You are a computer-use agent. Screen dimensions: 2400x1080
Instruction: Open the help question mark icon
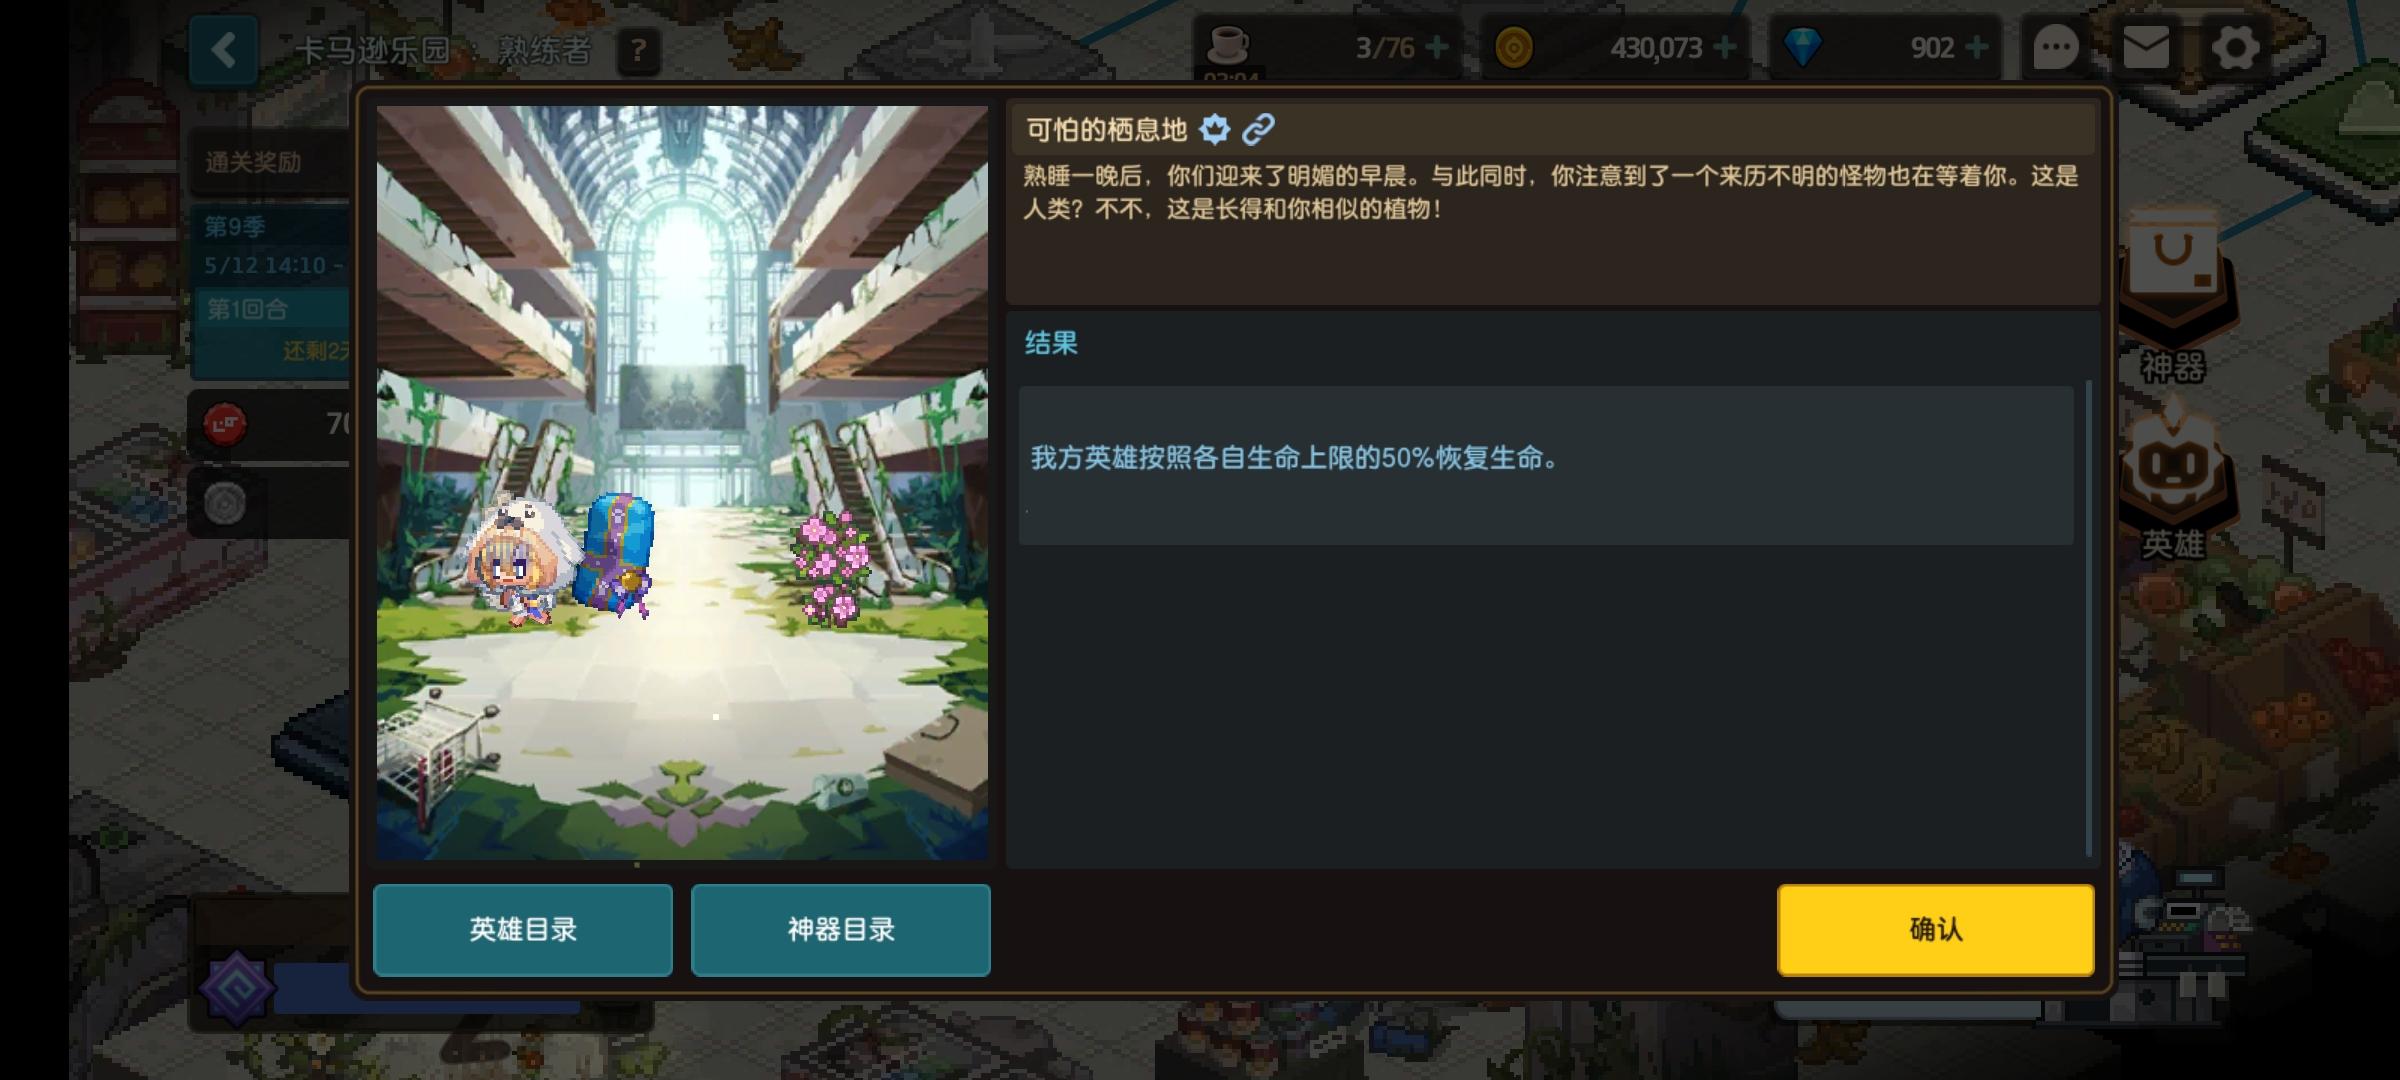(x=639, y=50)
